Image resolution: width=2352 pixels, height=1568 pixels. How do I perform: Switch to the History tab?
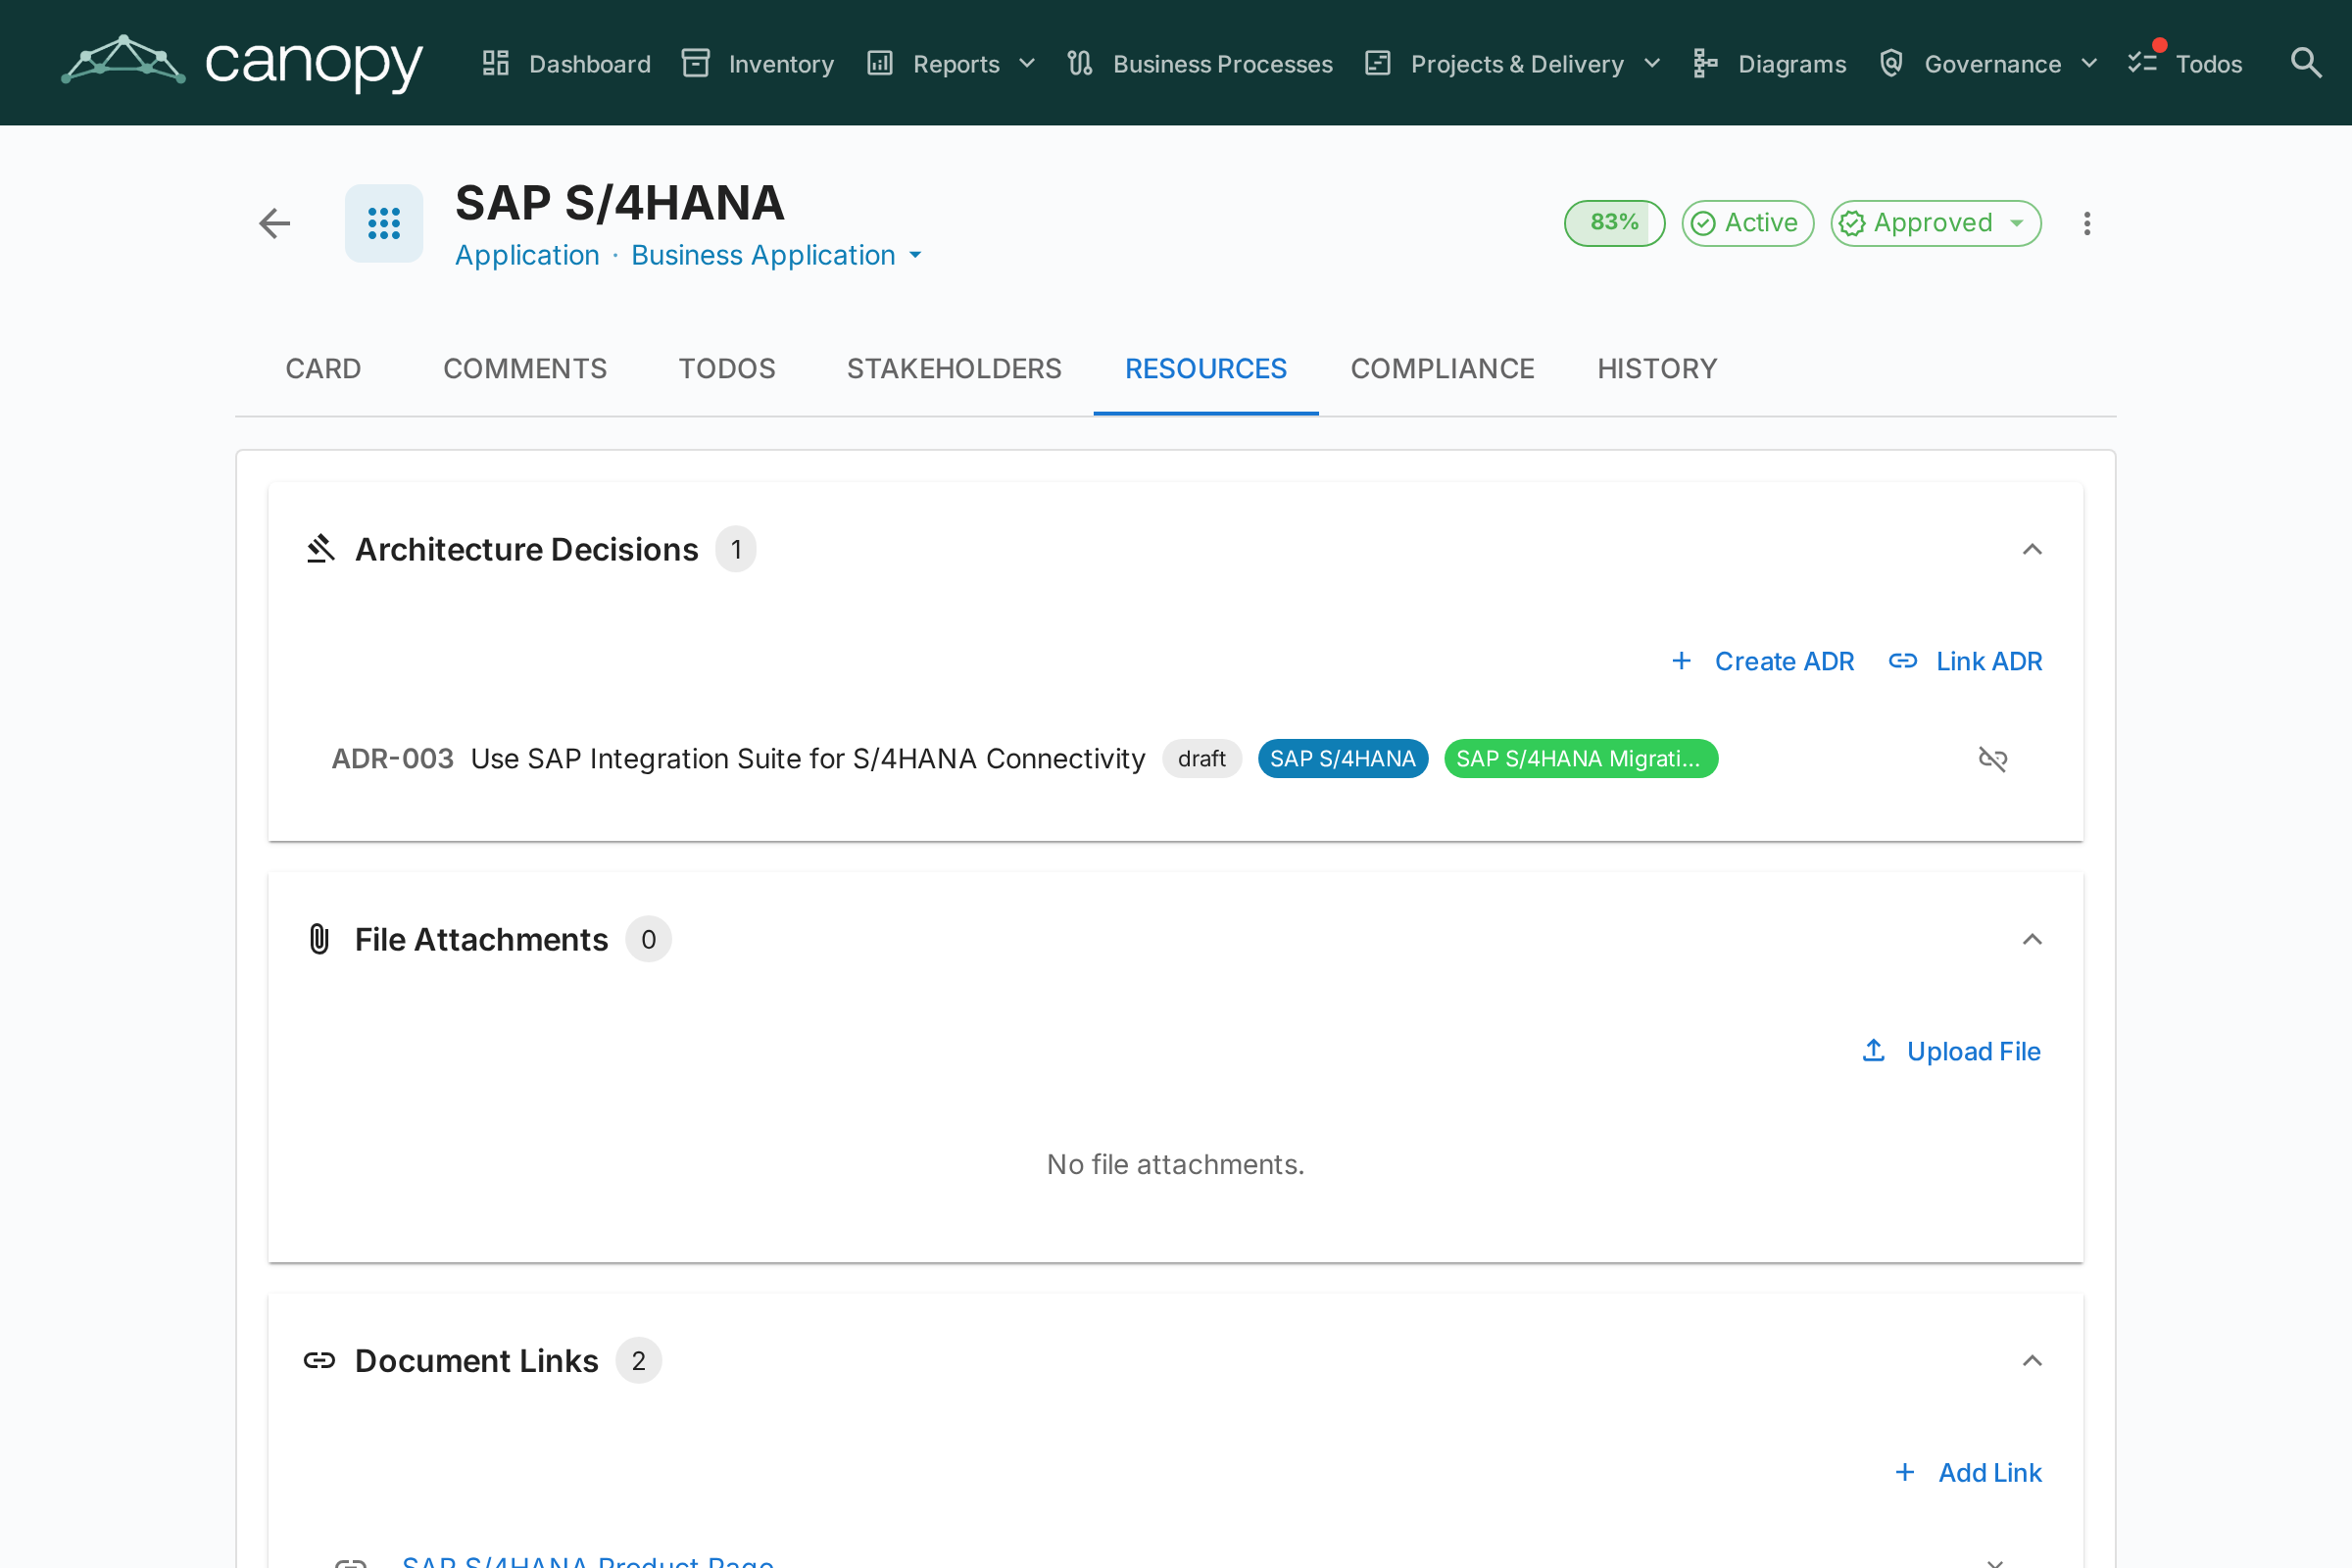tap(1657, 369)
